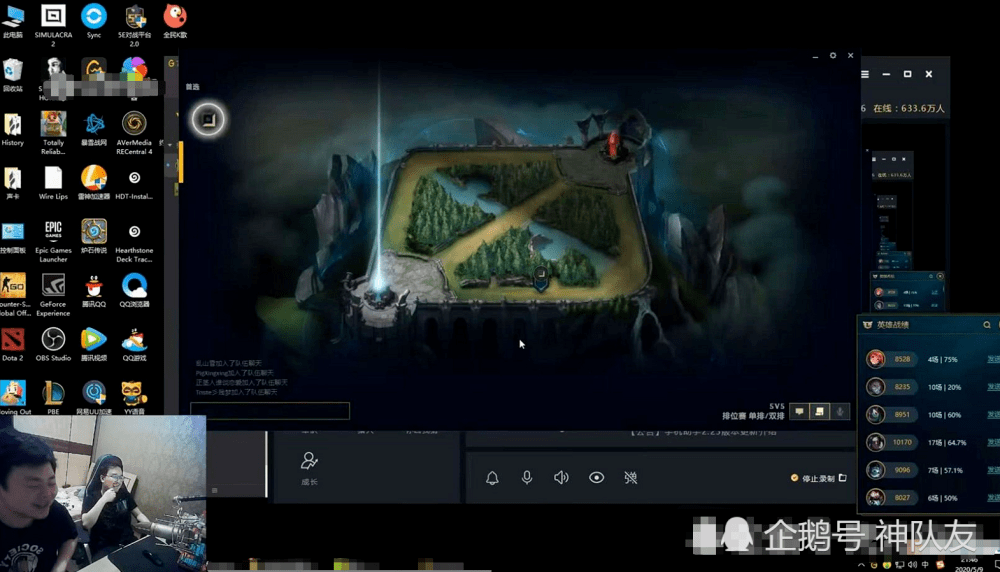Open the 声卡 folder on desktop
Screen dimensions: 1000x572
coord(13,183)
